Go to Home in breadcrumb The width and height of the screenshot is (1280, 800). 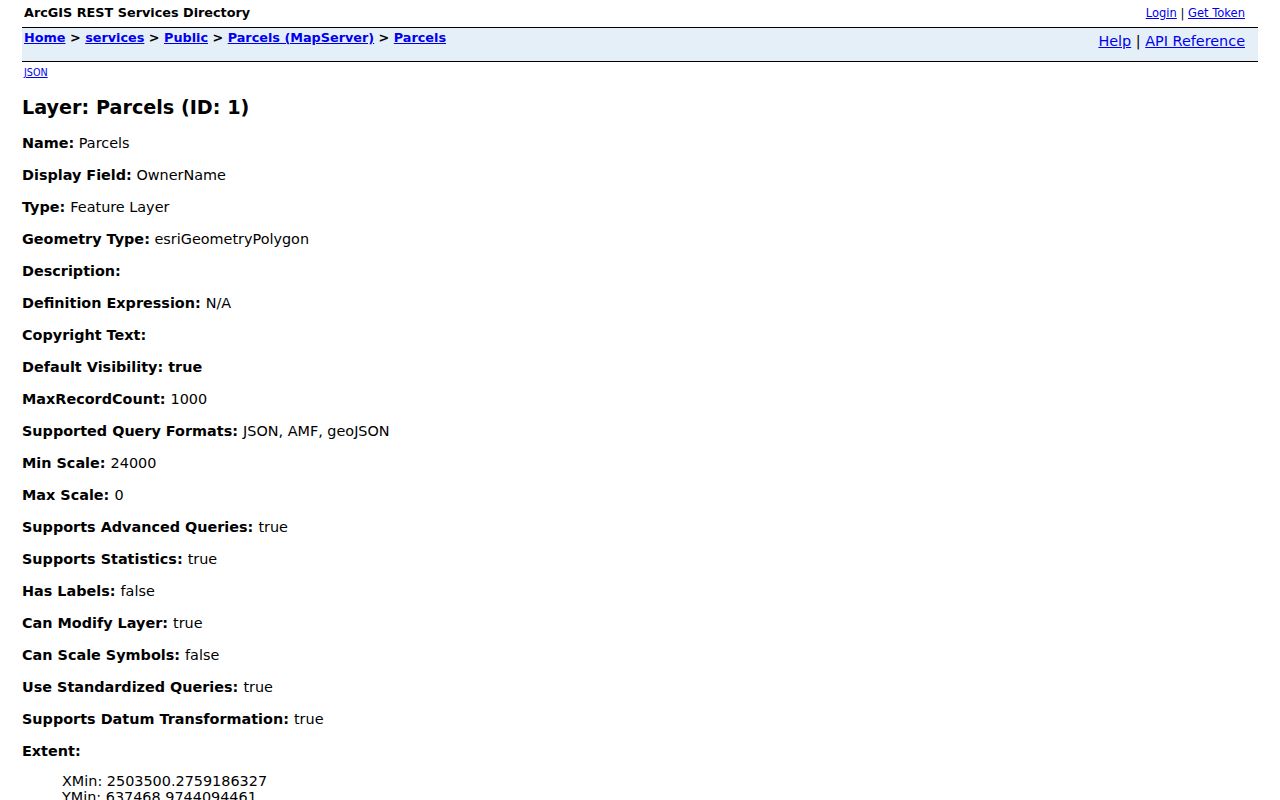[x=45, y=38]
